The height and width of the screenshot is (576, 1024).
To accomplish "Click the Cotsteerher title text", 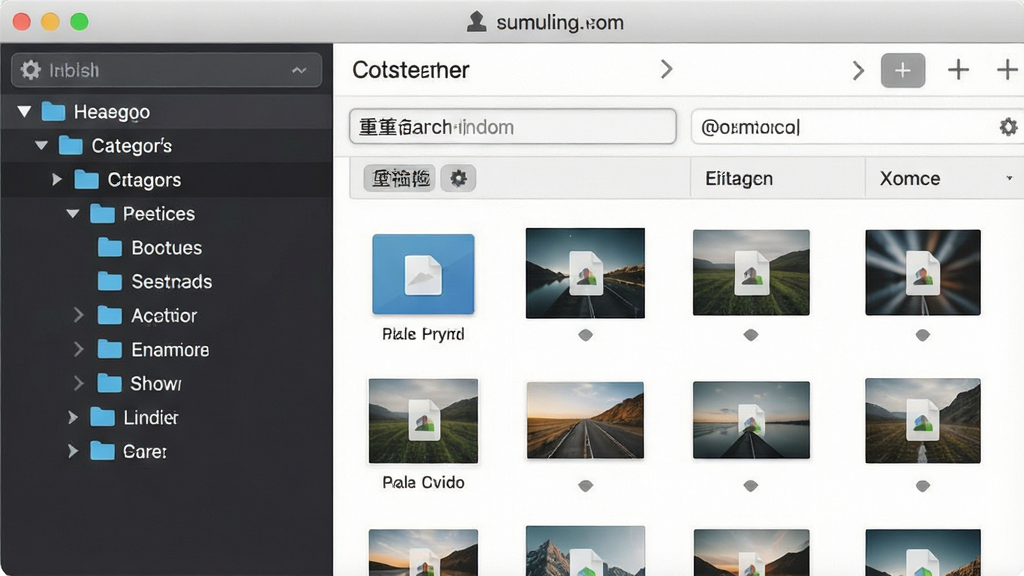I will pyautogui.click(x=411, y=70).
